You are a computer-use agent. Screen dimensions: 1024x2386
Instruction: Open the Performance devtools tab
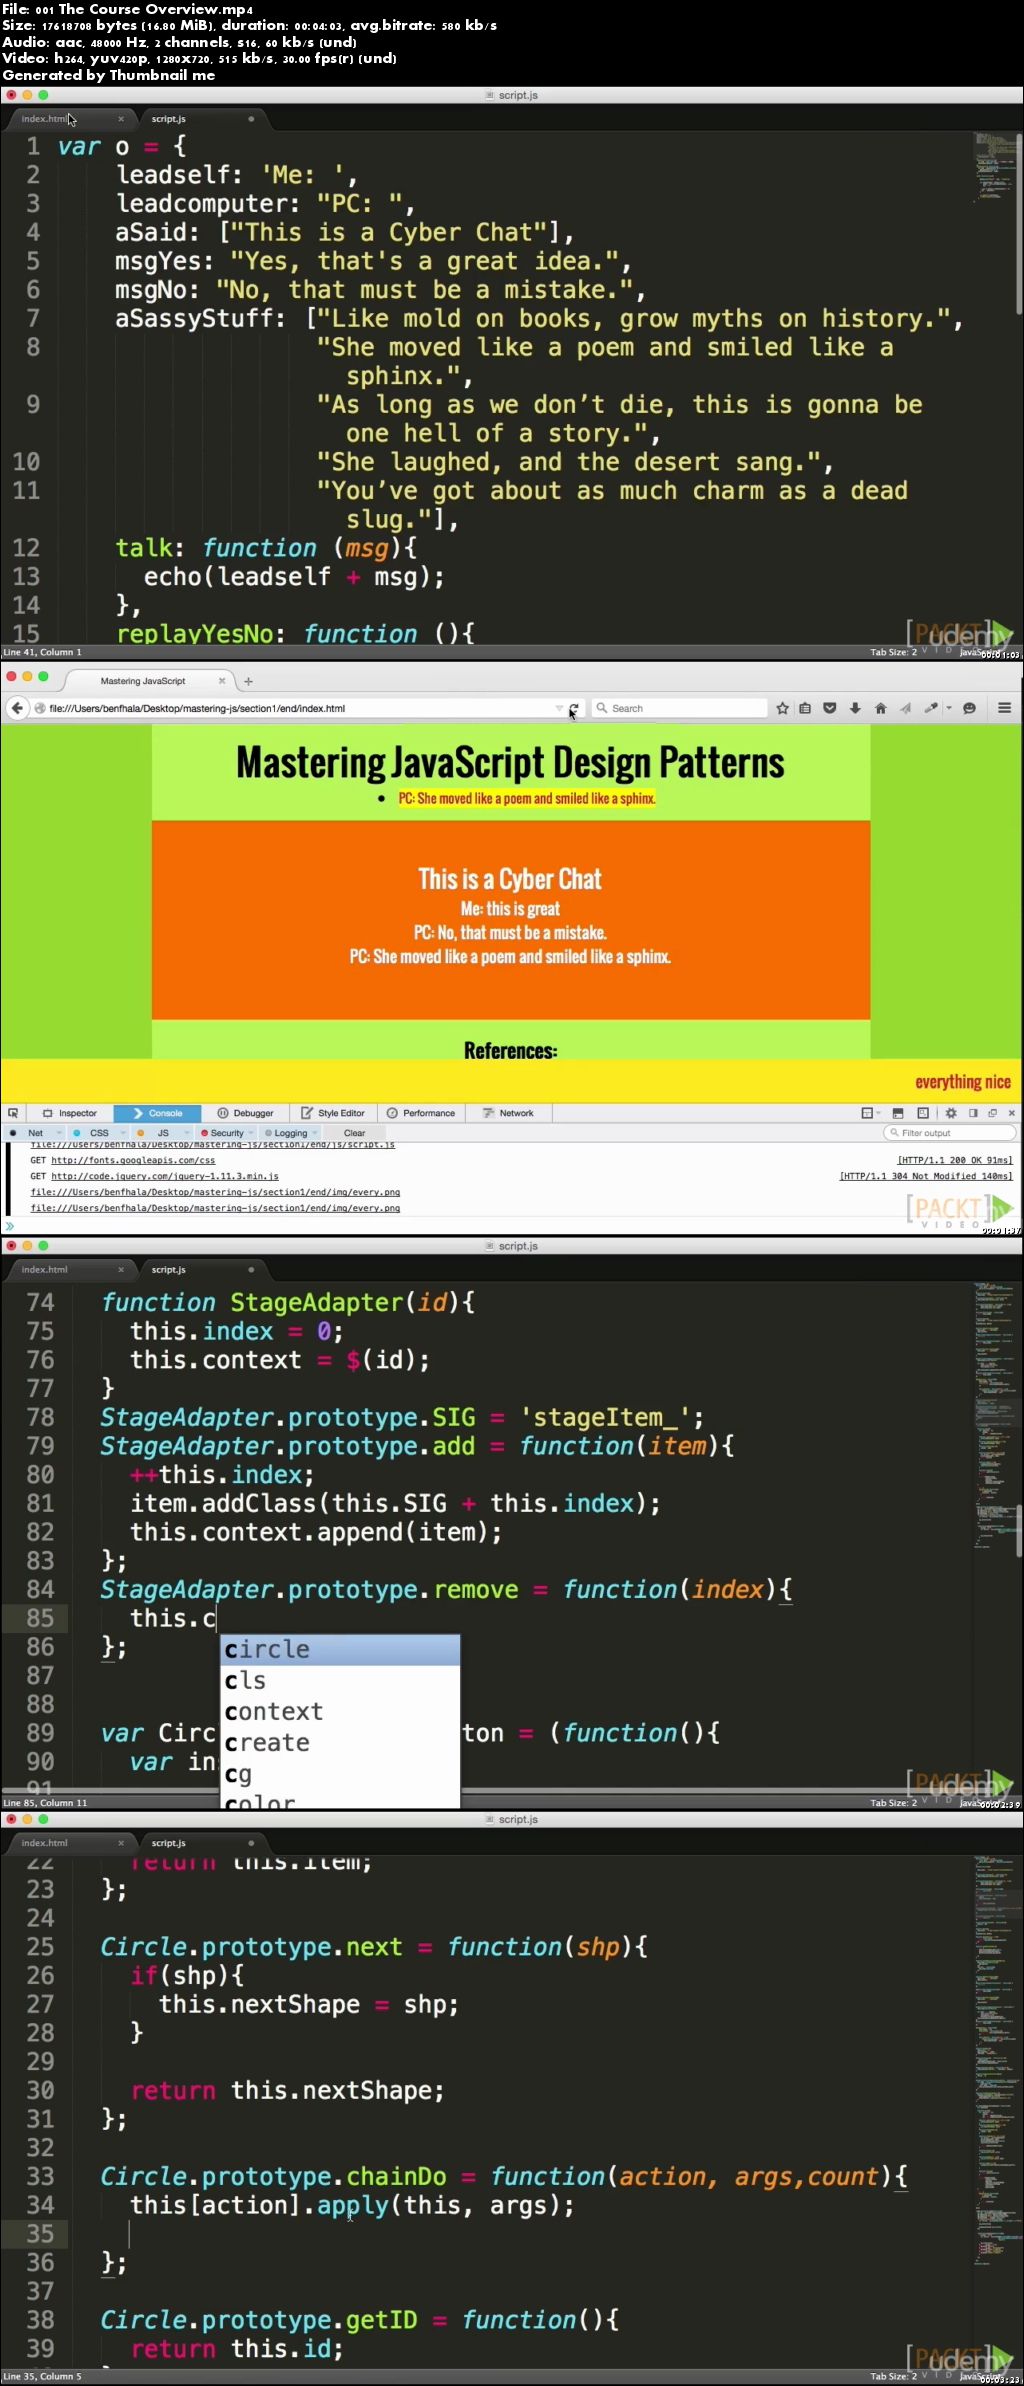click(421, 1113)
